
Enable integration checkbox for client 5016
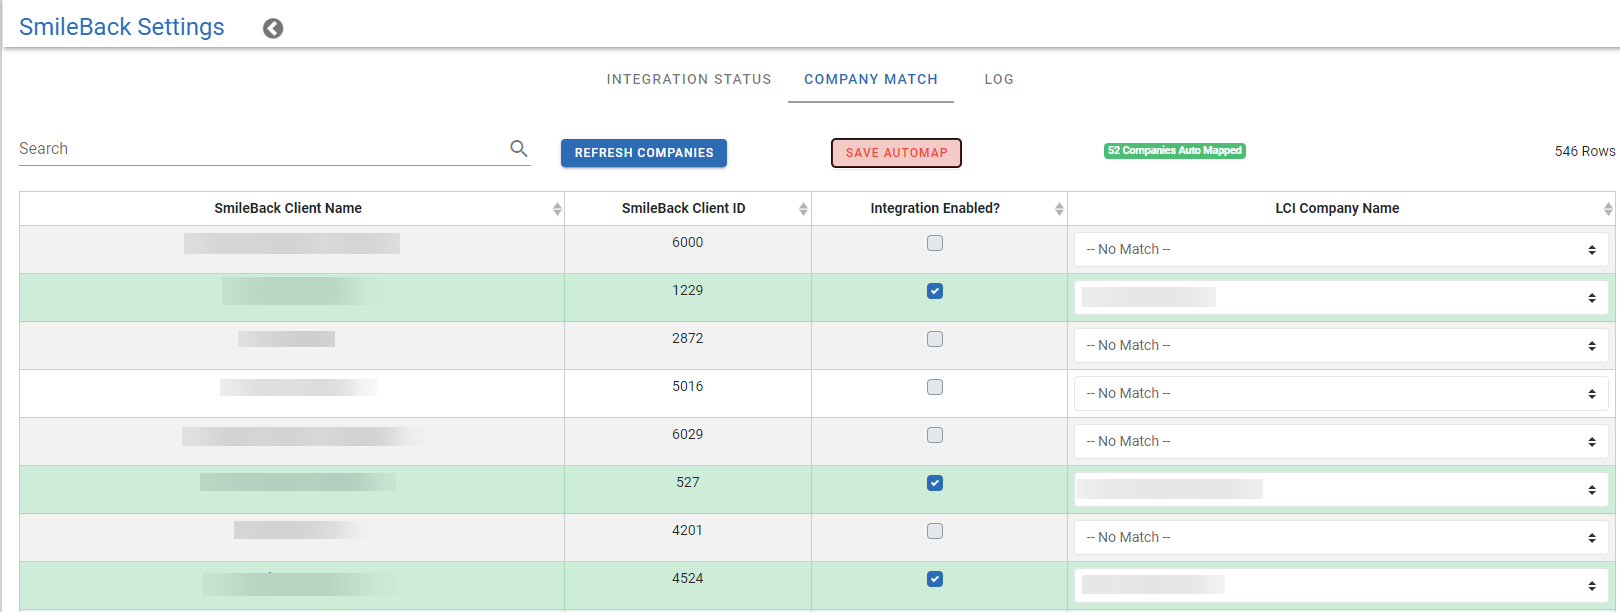pyautogui.click(x=935, y=387)
